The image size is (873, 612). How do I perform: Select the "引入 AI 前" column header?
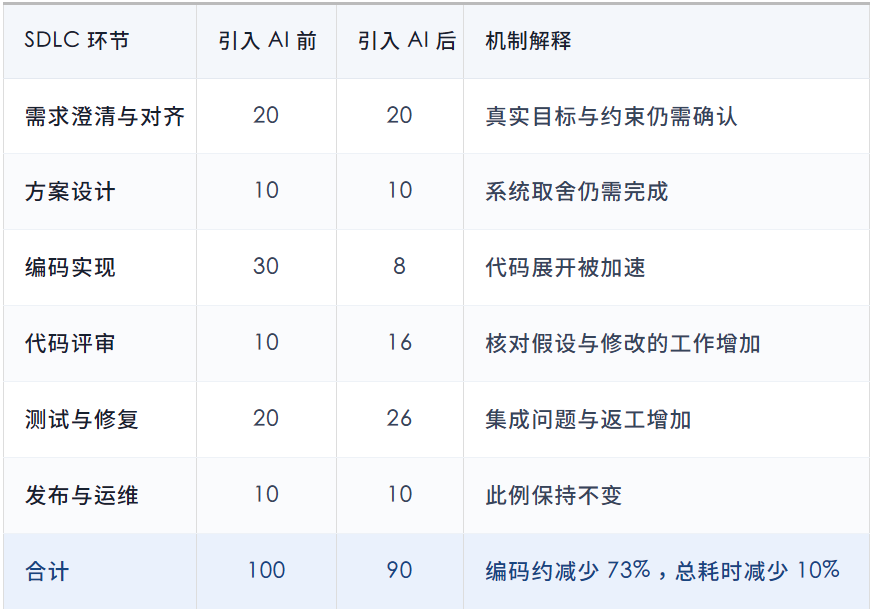click(267, 41)
